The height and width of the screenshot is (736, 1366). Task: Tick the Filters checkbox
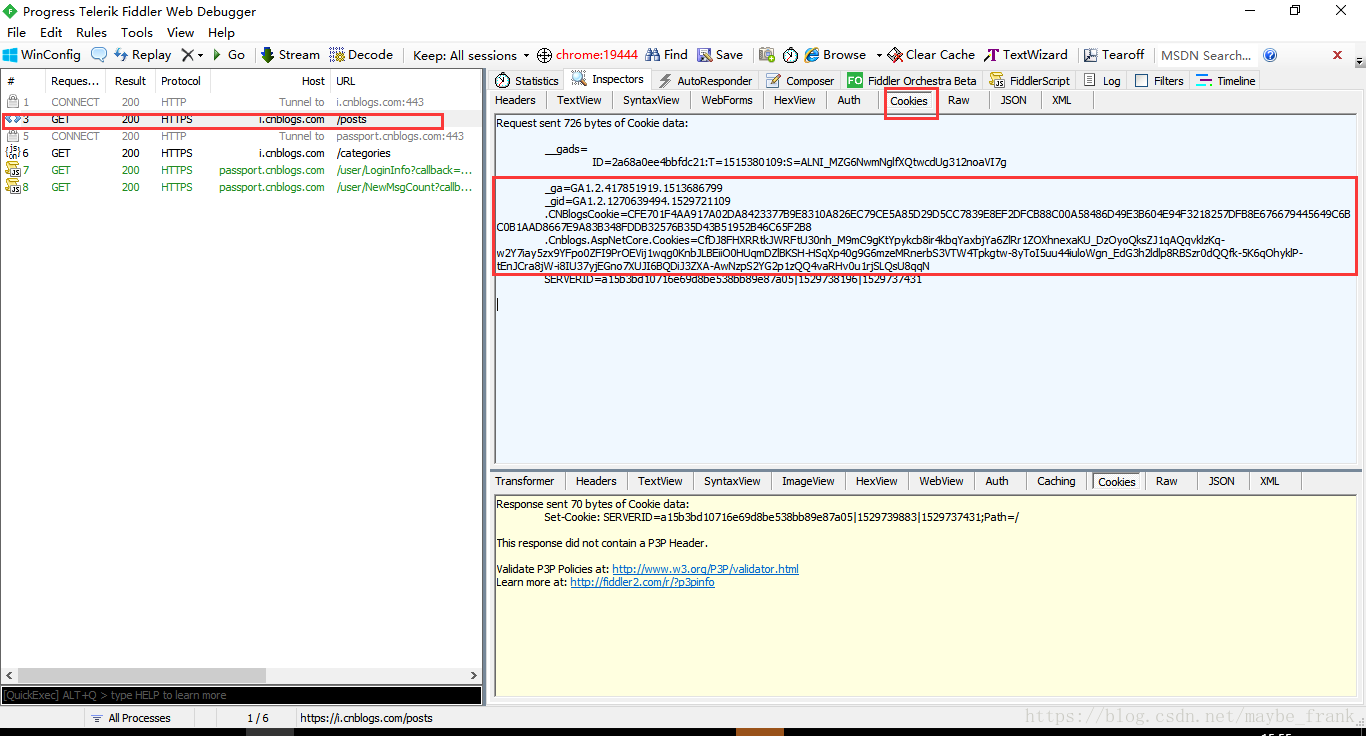[1142, 81]
